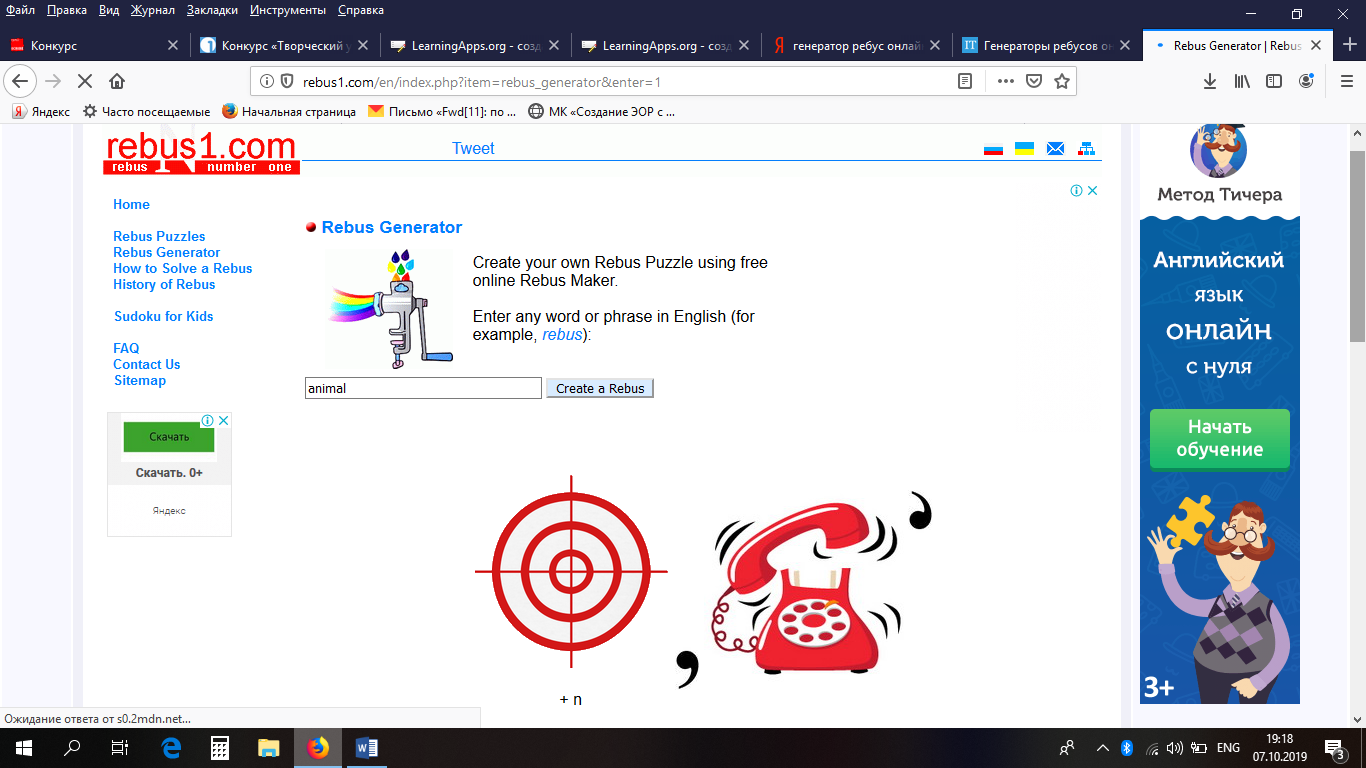The width and height of the screenshot is (1366, 768).
Task: Open the How to Solve a Rebus link
Action: 182,268
